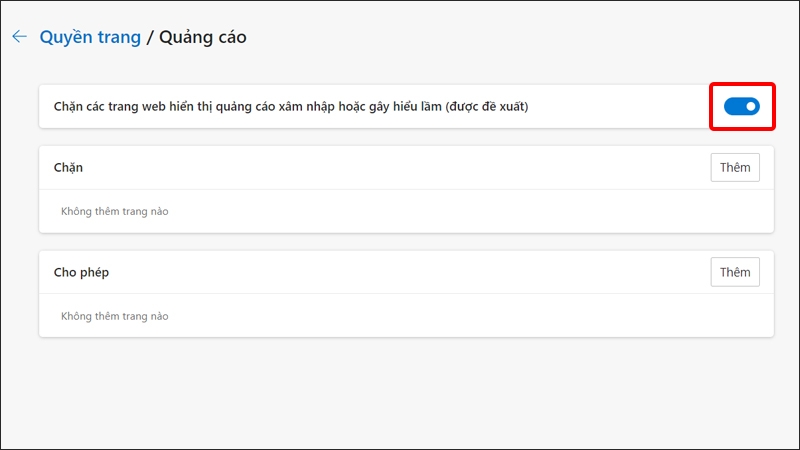Click 'Không thêm trang nào' under Cho phép
This screenshot has height=450, width=800.
click(114, 316)
